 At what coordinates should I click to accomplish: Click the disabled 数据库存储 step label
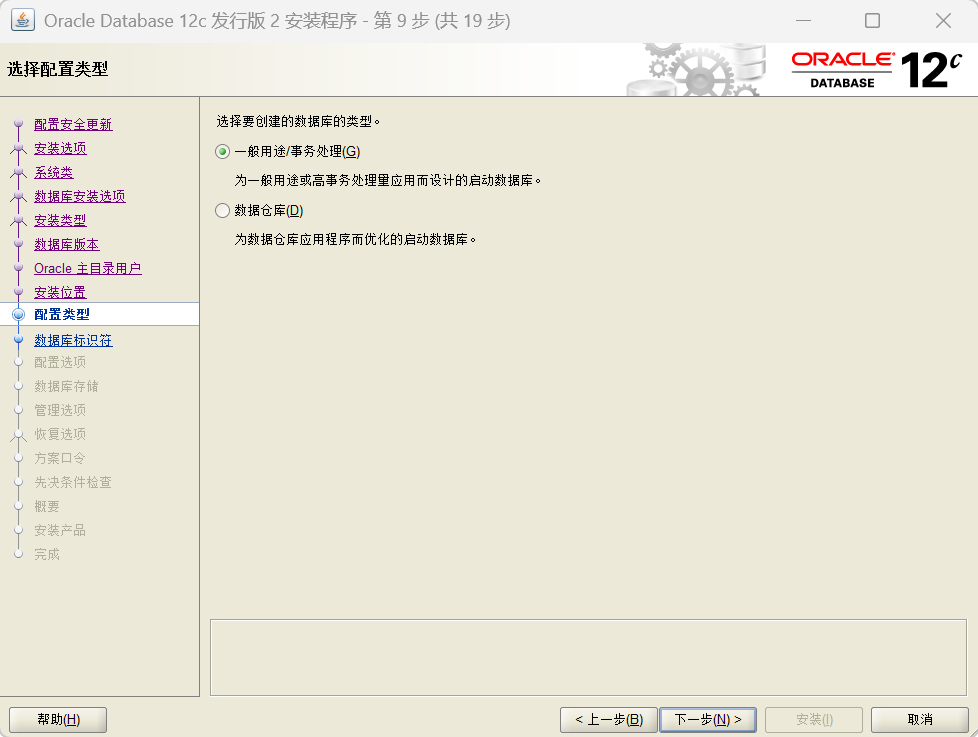(x=66, y=387)
